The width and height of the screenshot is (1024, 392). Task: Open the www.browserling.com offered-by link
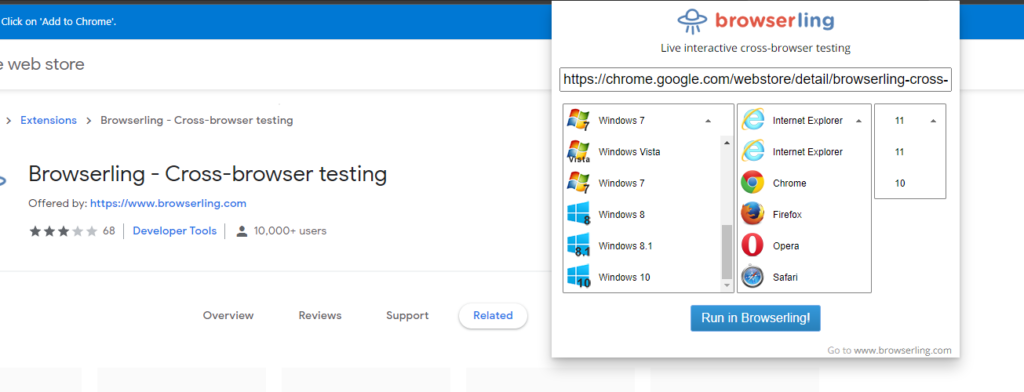tap(168, 203)
